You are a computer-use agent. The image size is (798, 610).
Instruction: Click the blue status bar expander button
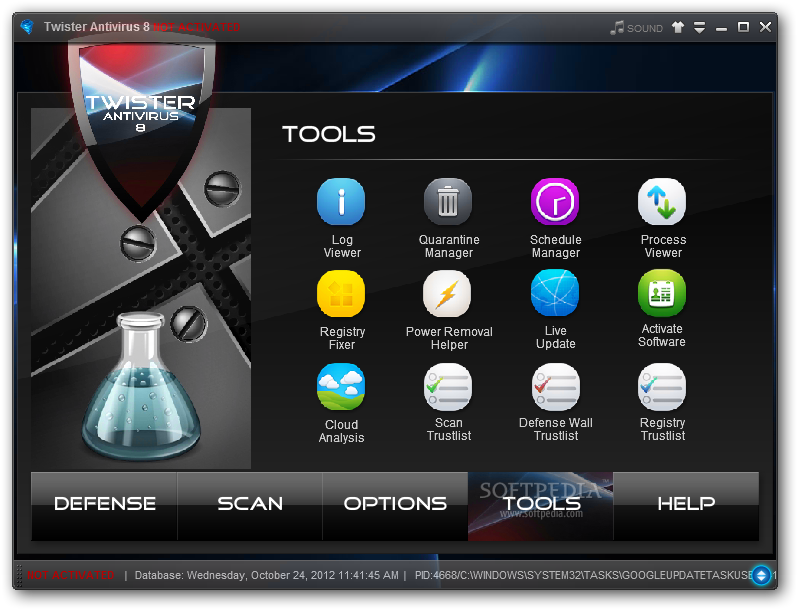761,575
